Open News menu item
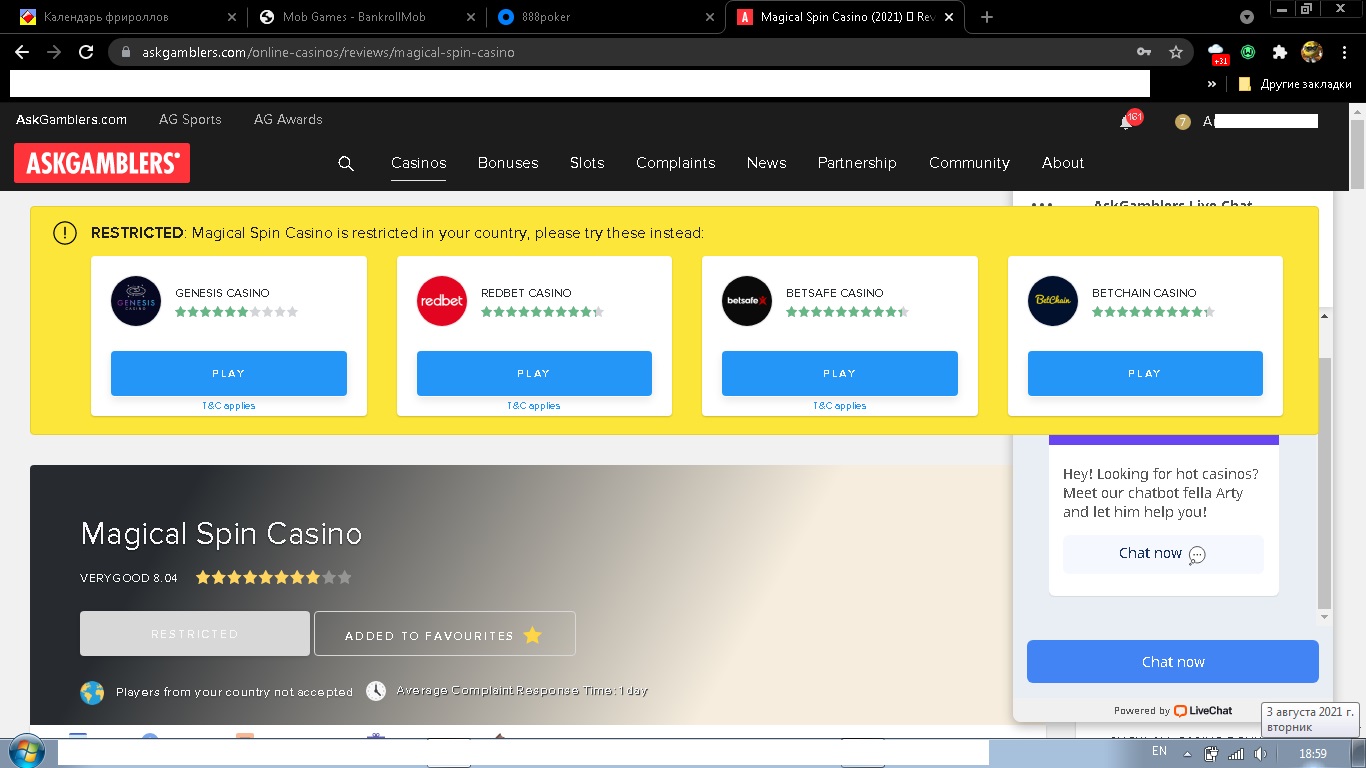The height and width of the screenshot is (768, 1366). pos(766,163)
